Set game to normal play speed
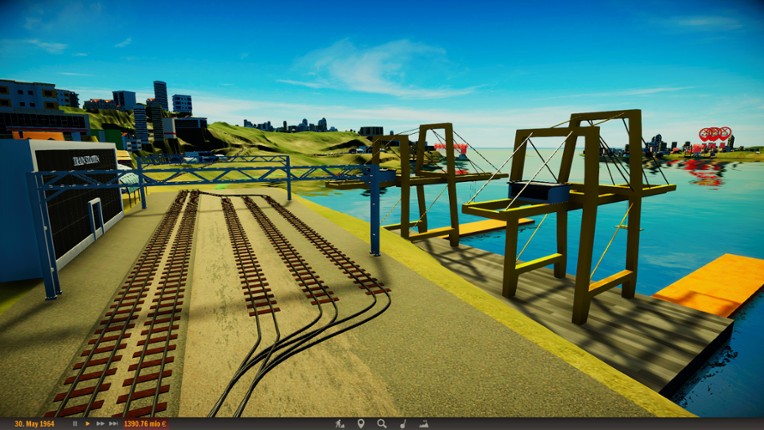The height and width of the screenshot is (430, 764). tap(87, 424)
